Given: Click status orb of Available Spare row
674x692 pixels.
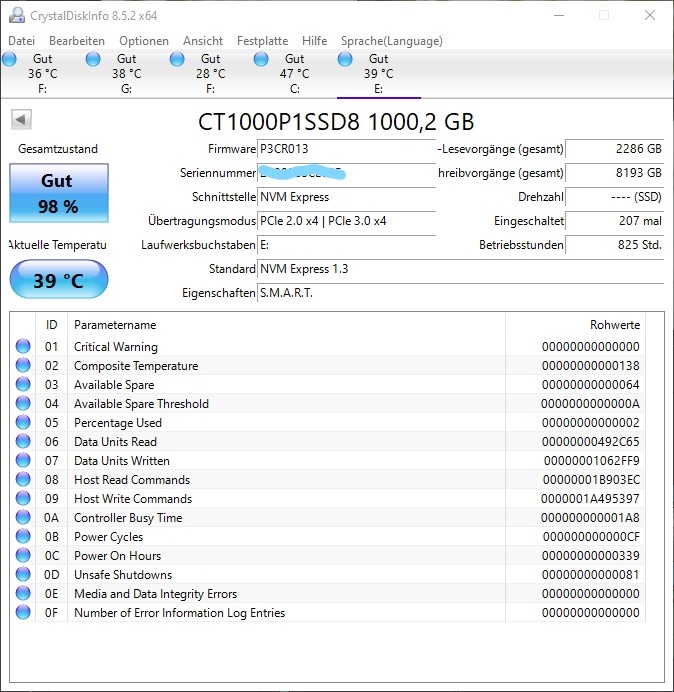Looking at the screenshot, I should (23, 384).
